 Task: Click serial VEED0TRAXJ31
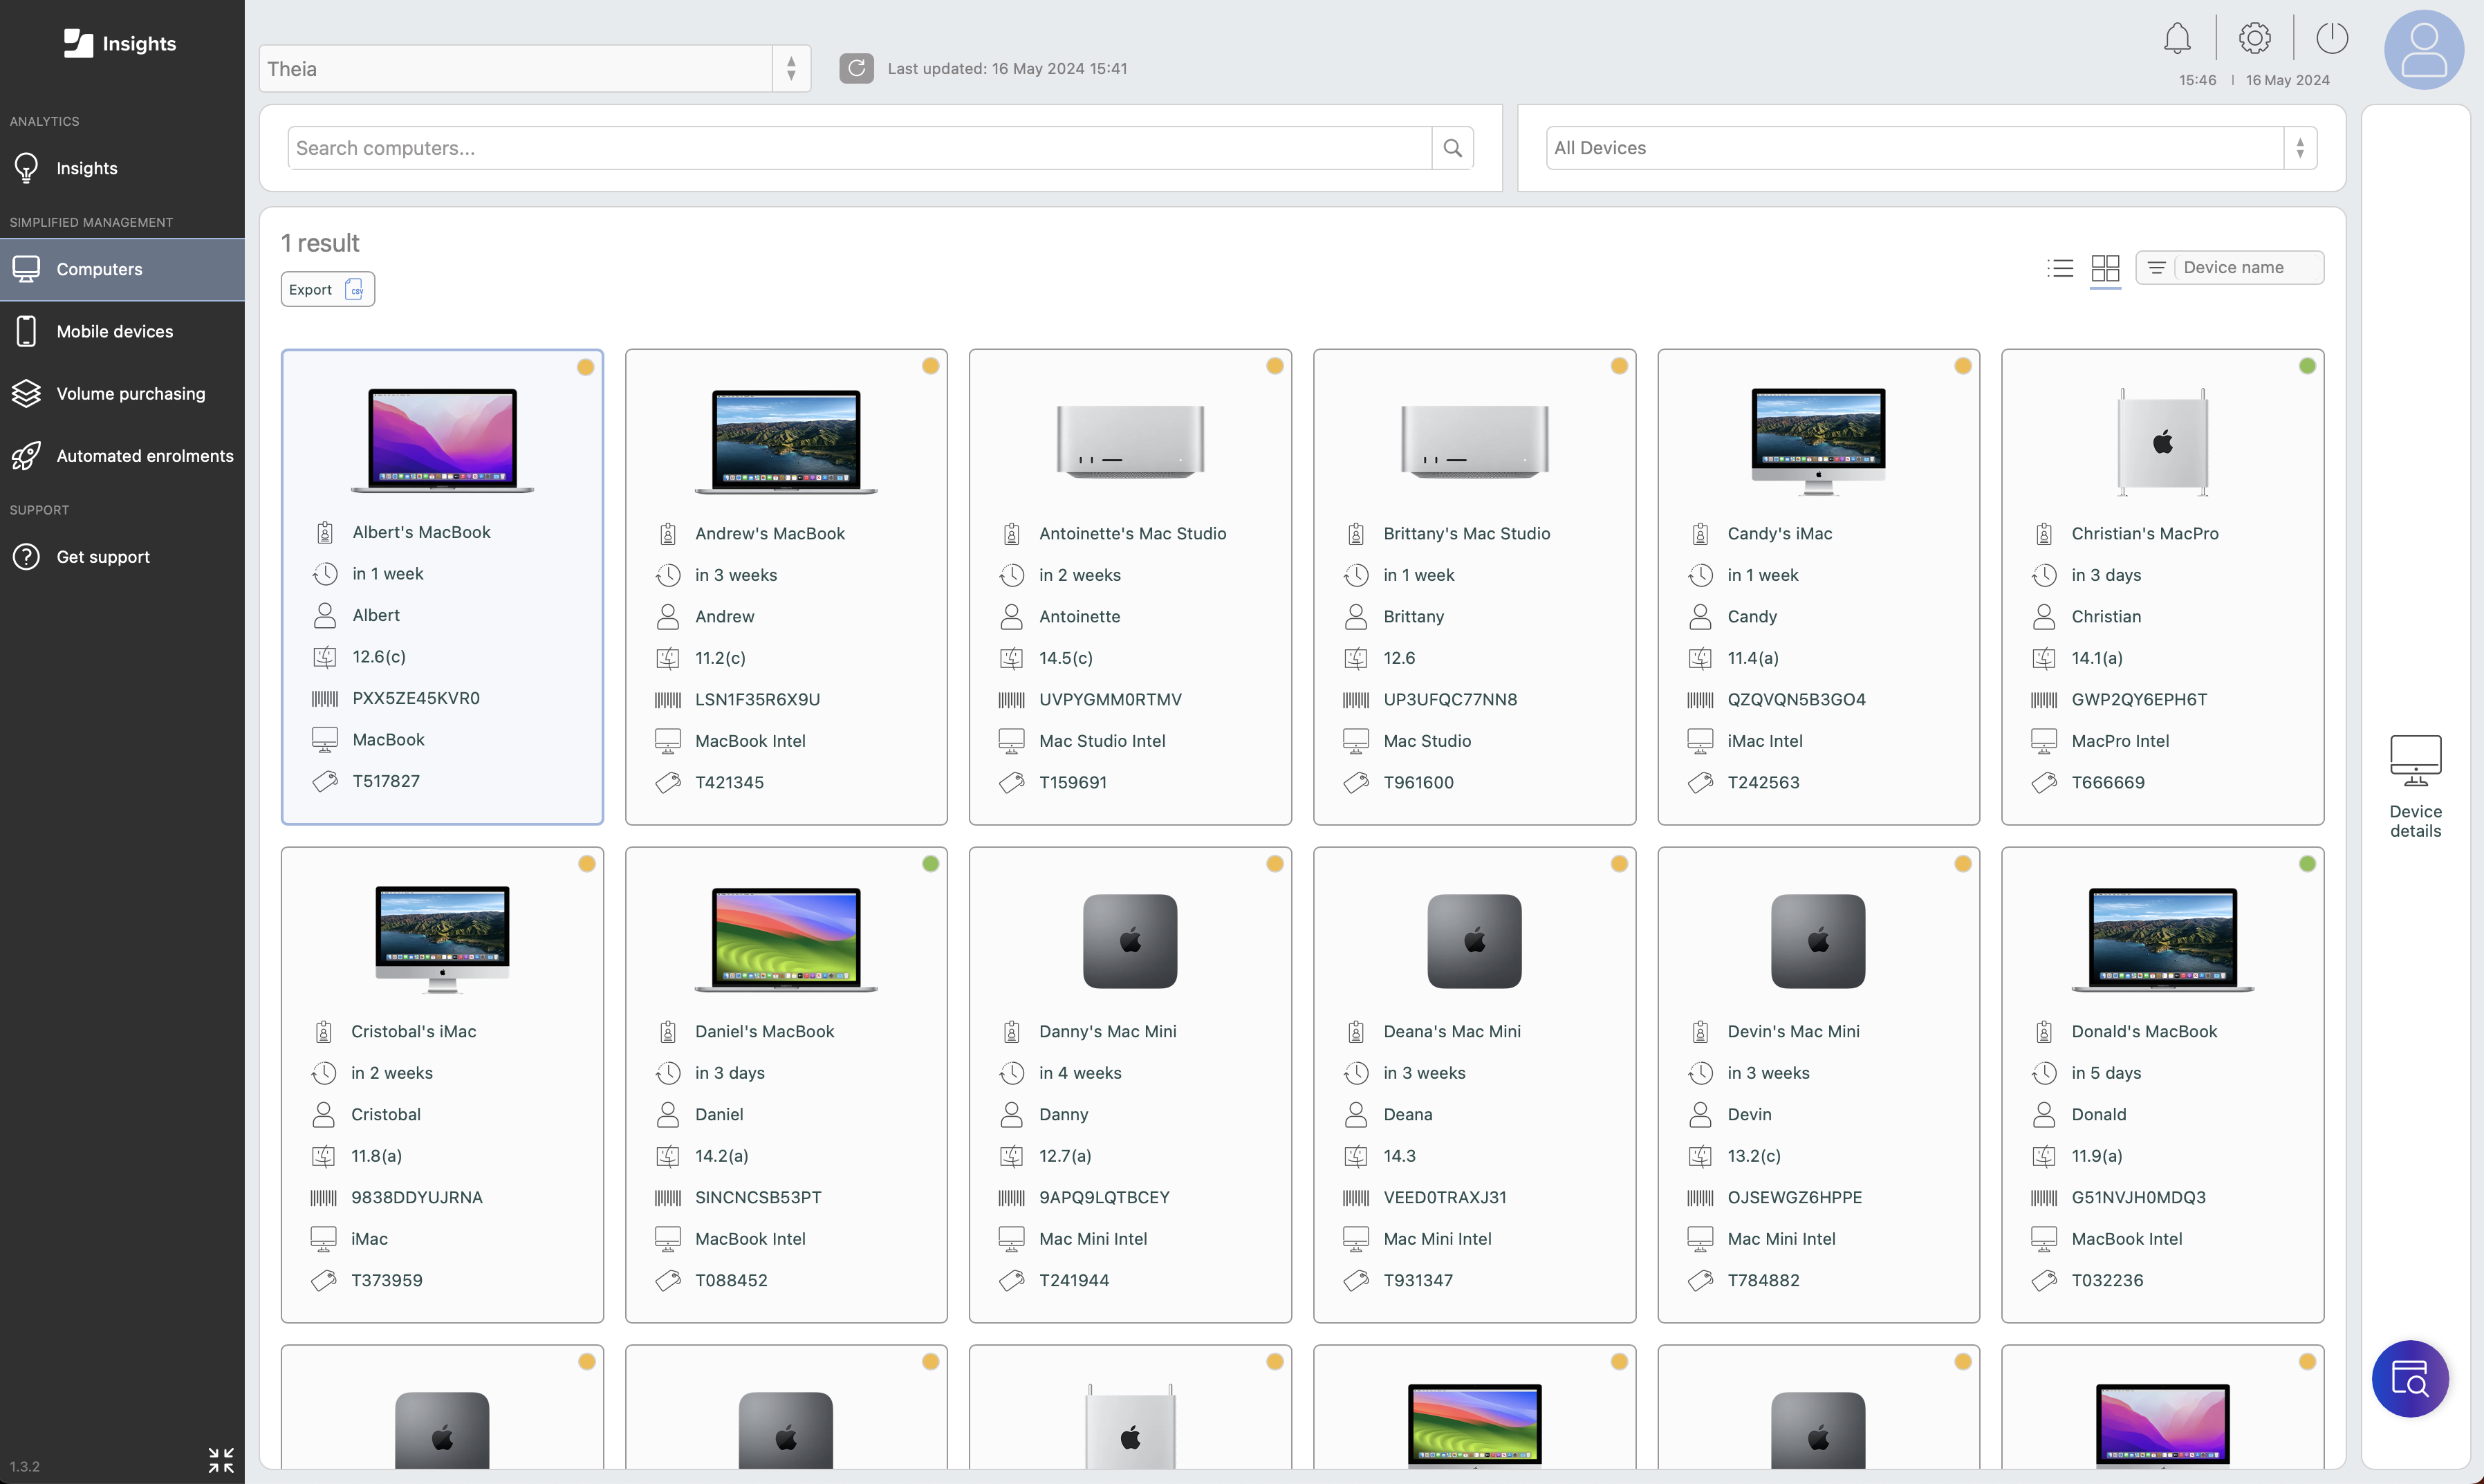(1444, 1197)
